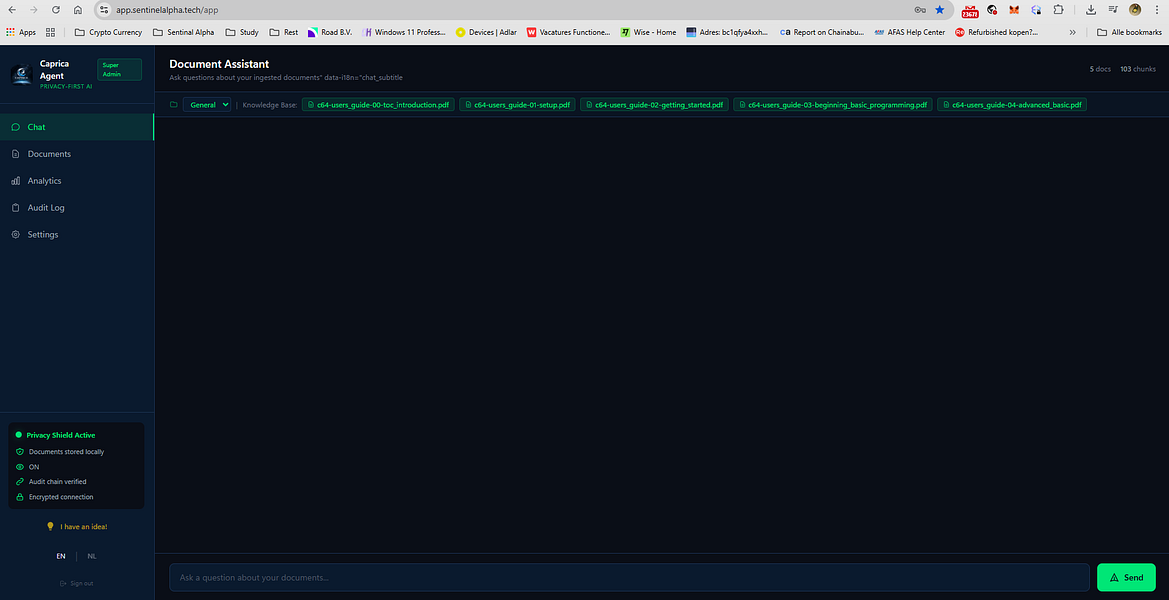This screenshot has width=1169, height=600.
Task: Open the Audit Log page
Action: (x=77, y=207)
